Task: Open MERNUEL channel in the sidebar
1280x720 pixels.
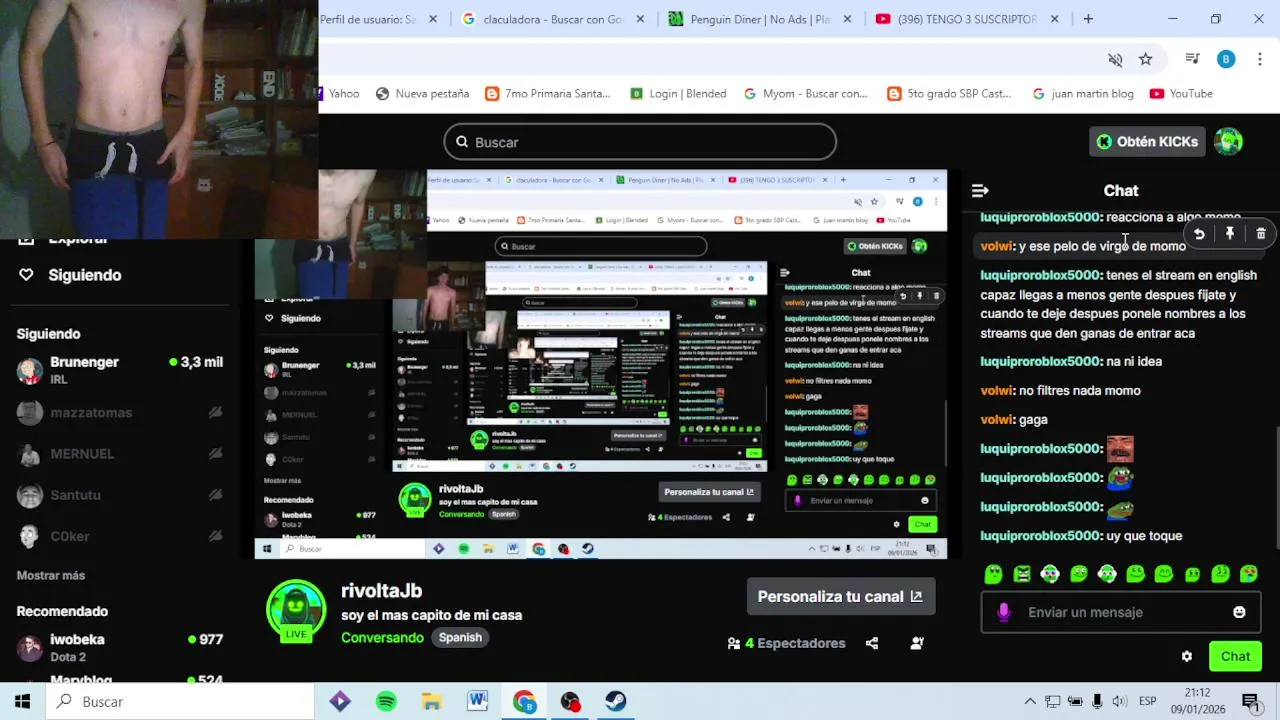Action: tap(120, 453)
